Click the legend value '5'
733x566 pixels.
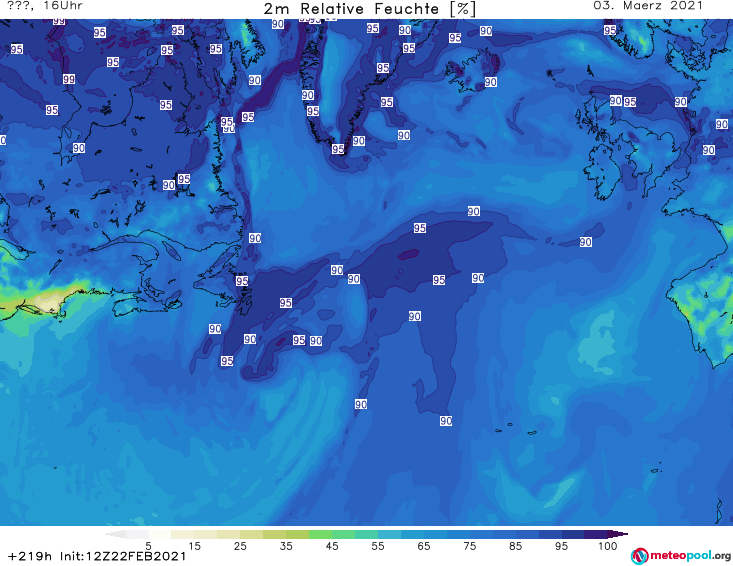coord(148,546)
